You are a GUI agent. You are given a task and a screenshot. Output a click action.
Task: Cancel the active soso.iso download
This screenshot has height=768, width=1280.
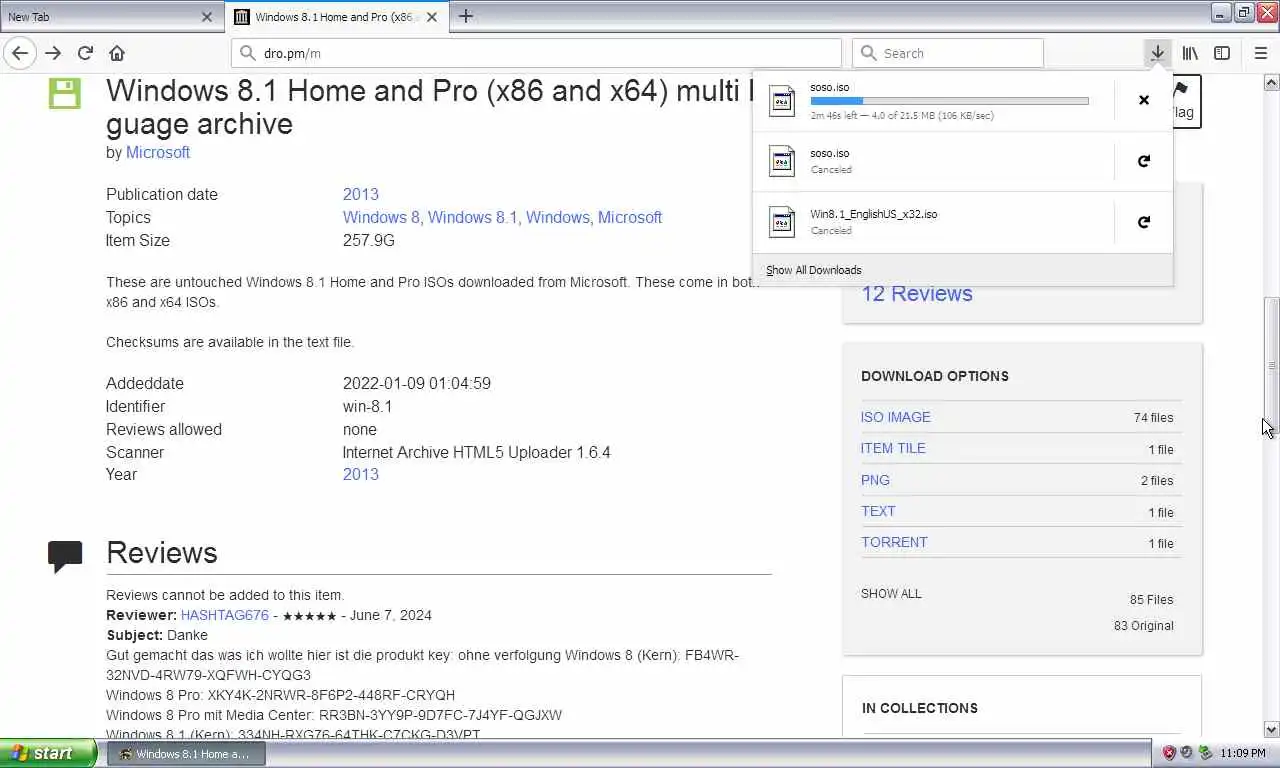tap(1144, 100)
